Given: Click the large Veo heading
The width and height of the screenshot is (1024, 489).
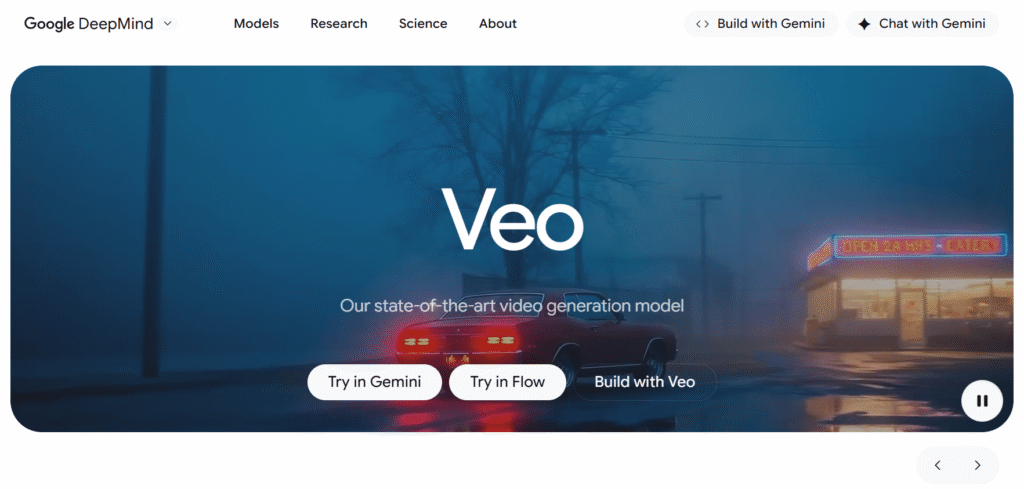Looking at the screenshot, I should (513, 219).
